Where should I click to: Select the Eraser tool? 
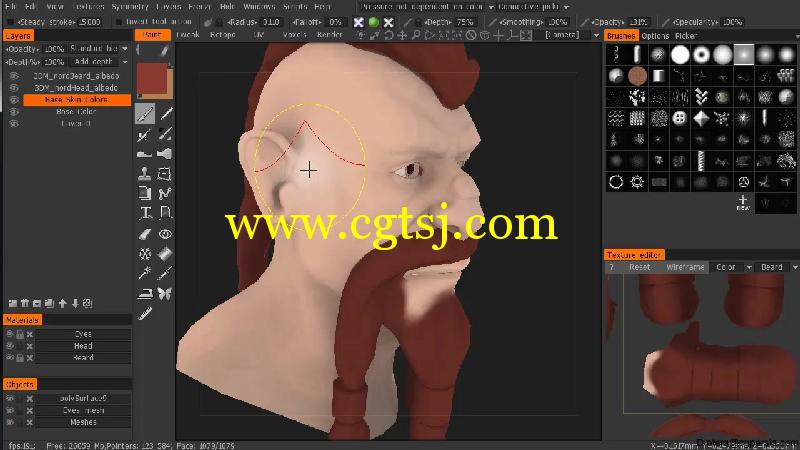(x=145, y=234)
